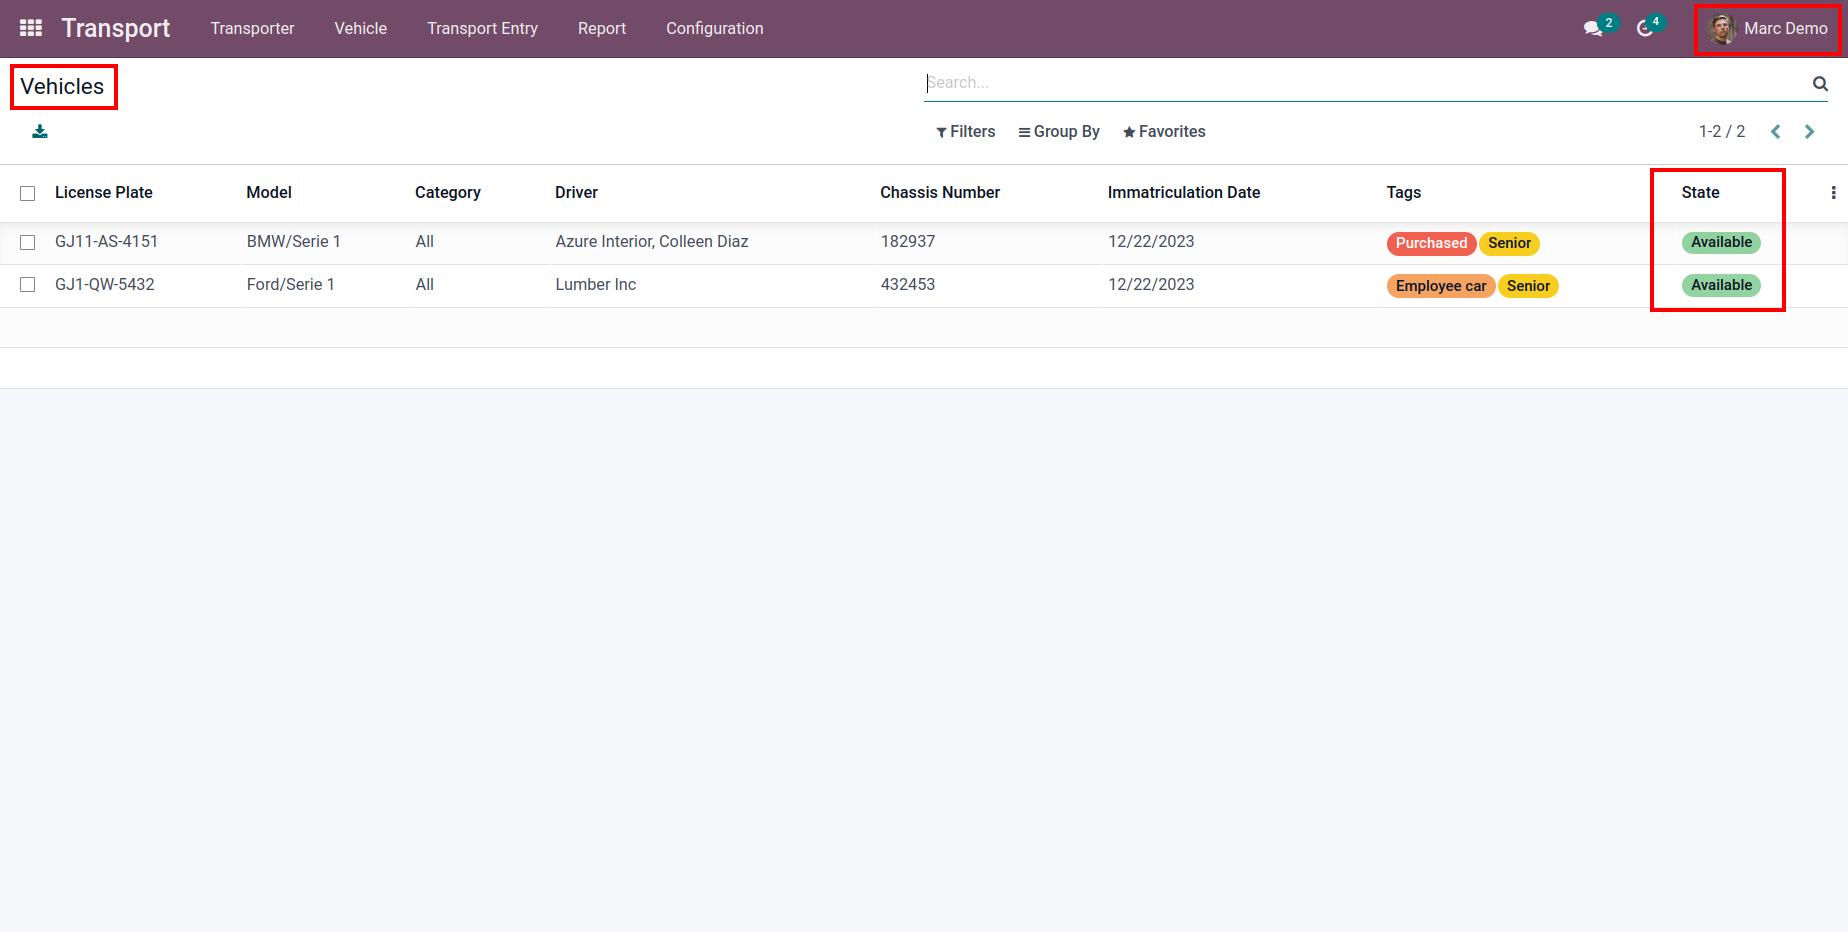Click chassis number 432453
Viewport: 1848px width, 932px height.
click(908, 284)
